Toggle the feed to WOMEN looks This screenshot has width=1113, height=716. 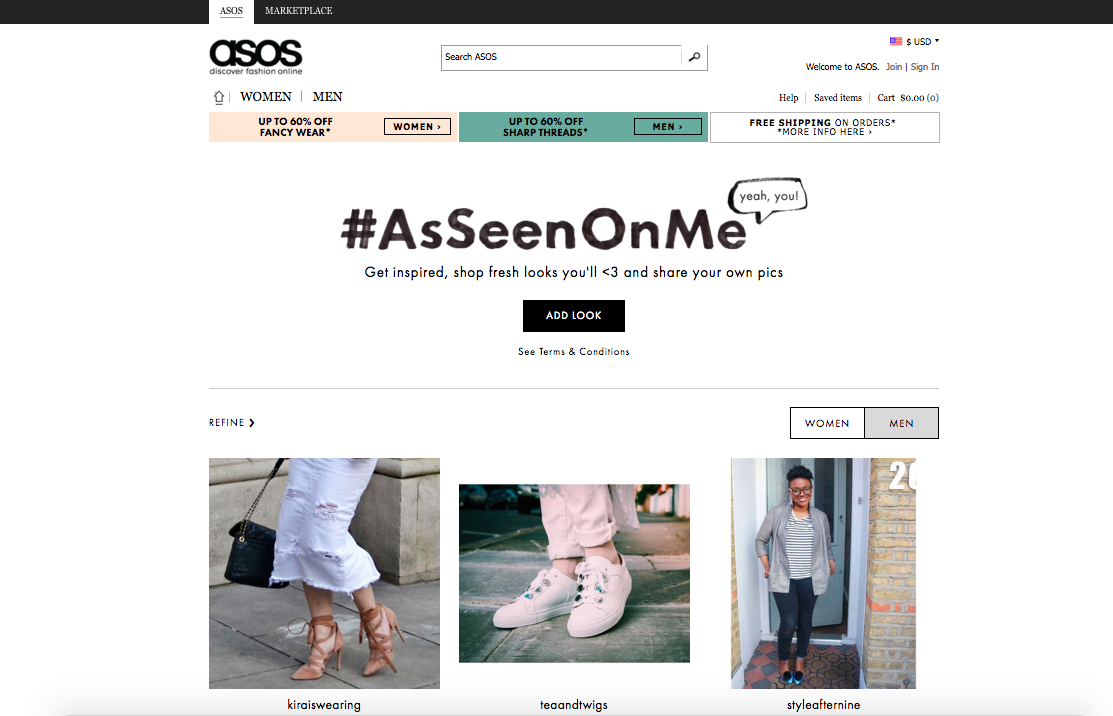827,423
